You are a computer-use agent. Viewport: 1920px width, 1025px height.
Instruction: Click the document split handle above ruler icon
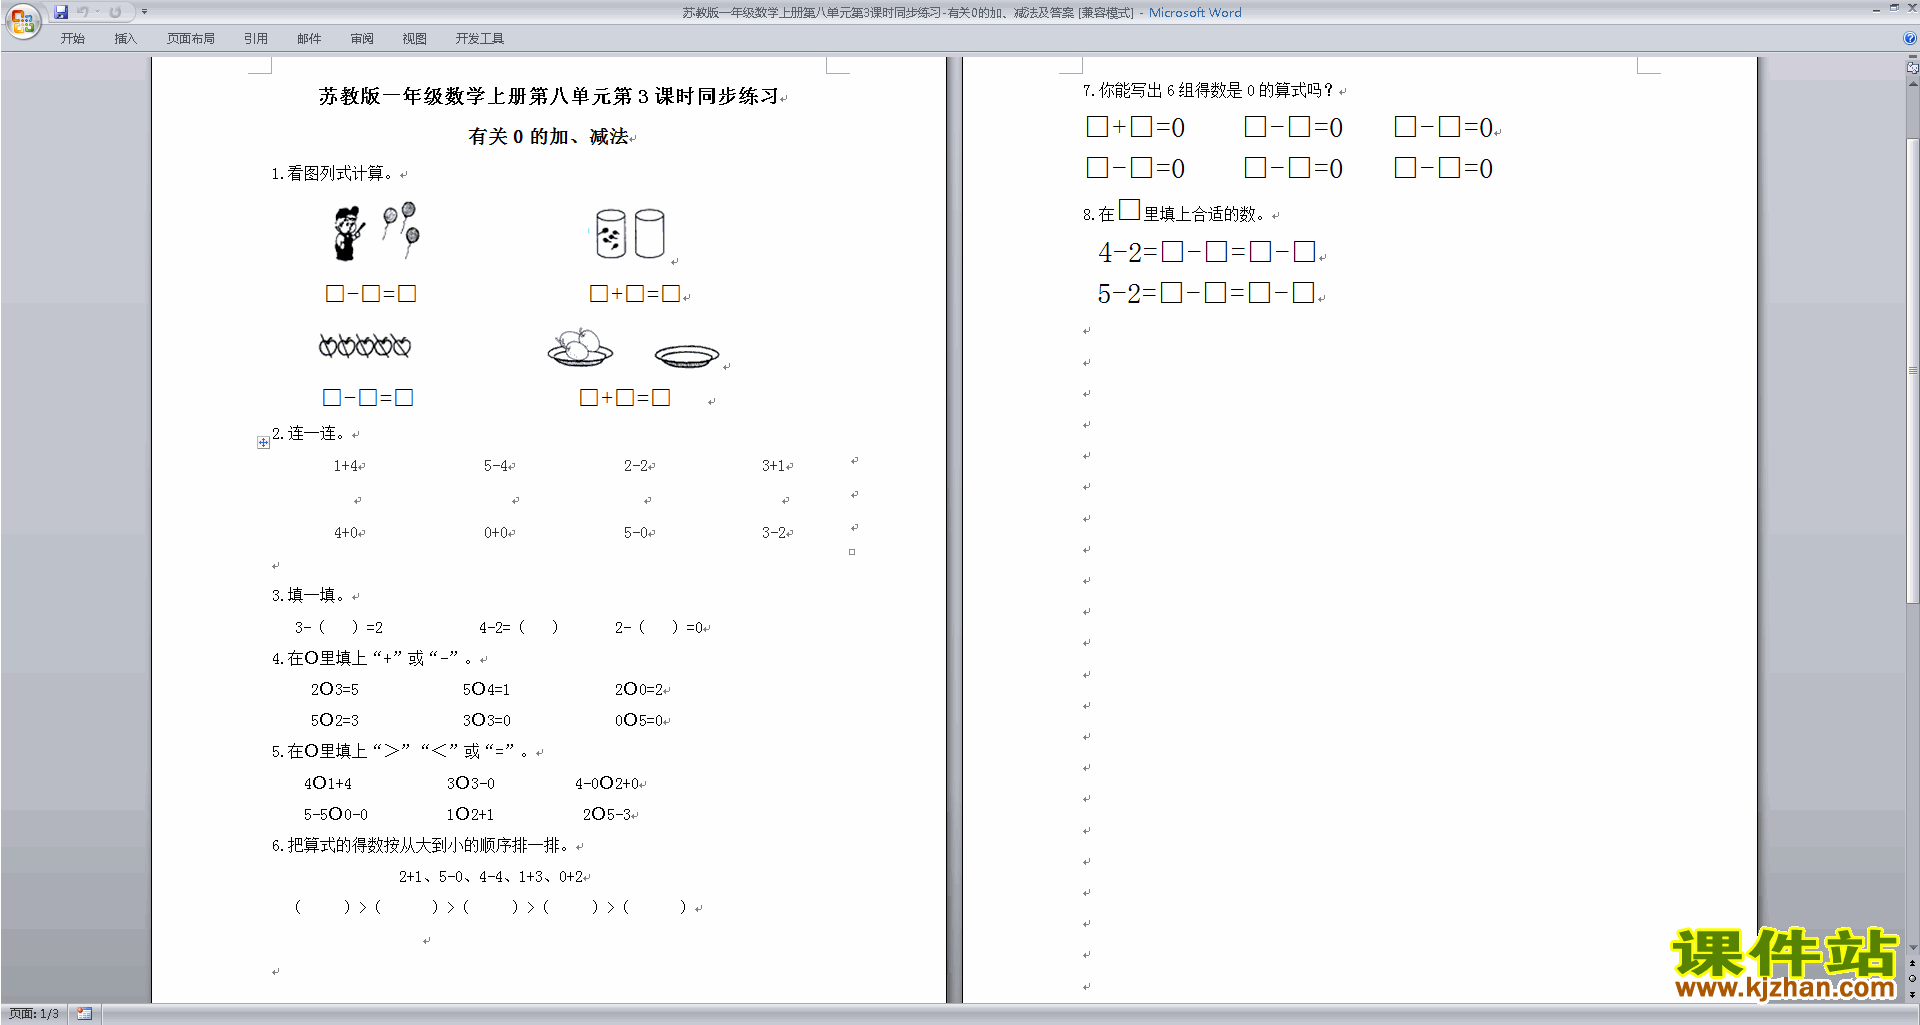click(x=1913, y=57)
